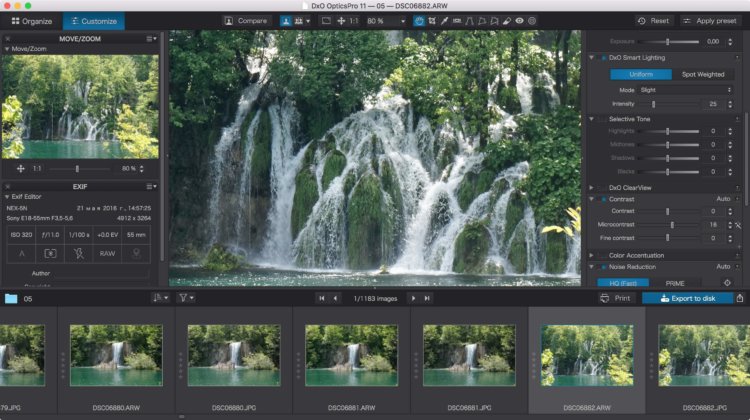Collapse the Noise Reduction section
The image size is (750, 420).
pos(592,267)
